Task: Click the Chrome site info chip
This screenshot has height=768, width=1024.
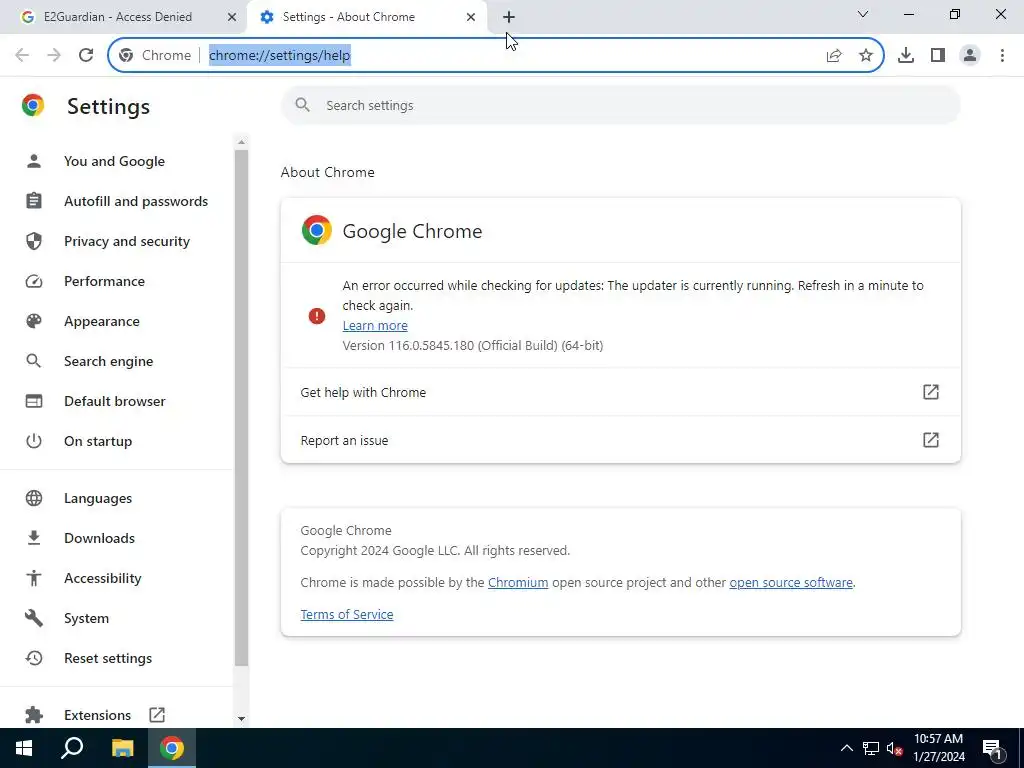Action: pos(155,56)
